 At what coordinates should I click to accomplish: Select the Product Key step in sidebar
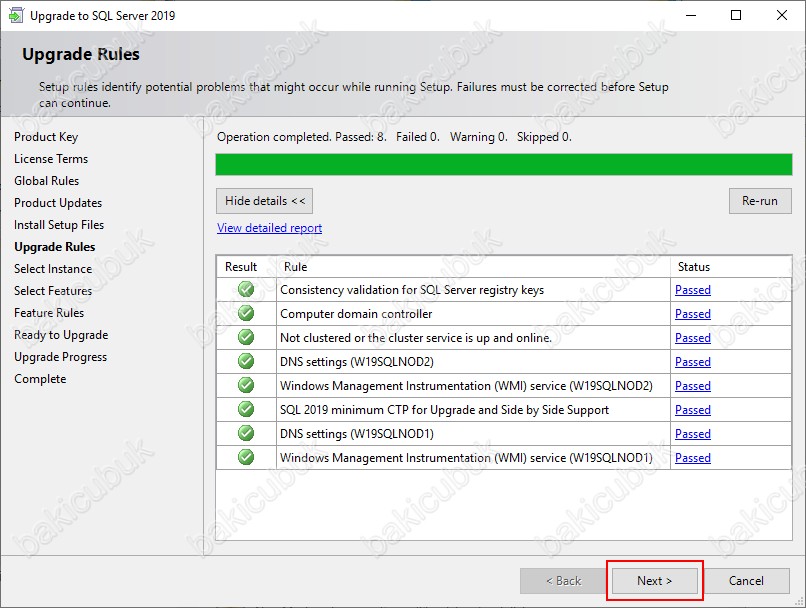coord(46,137)
